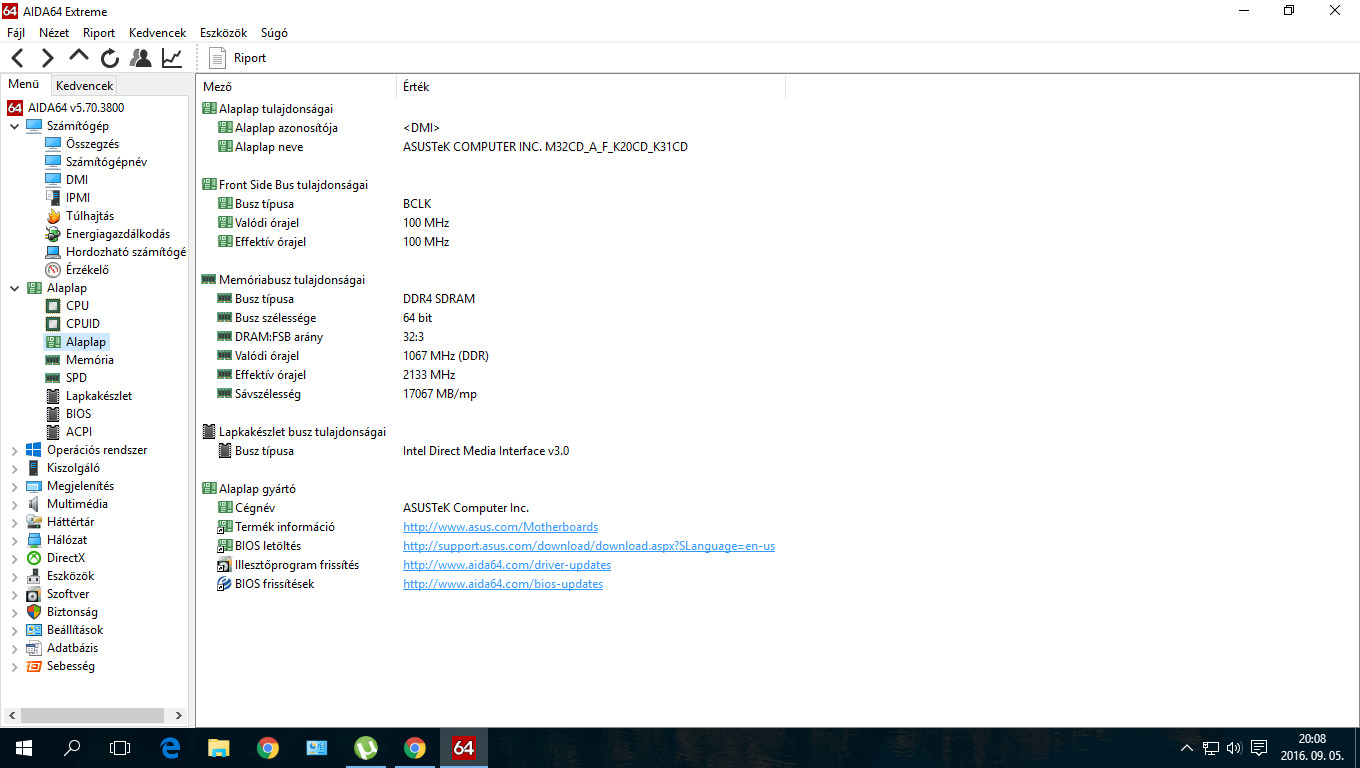Screen dimensions: 1360x768
Task: Collapse the Számítógép tree node
Action: (x=14, y=126)
